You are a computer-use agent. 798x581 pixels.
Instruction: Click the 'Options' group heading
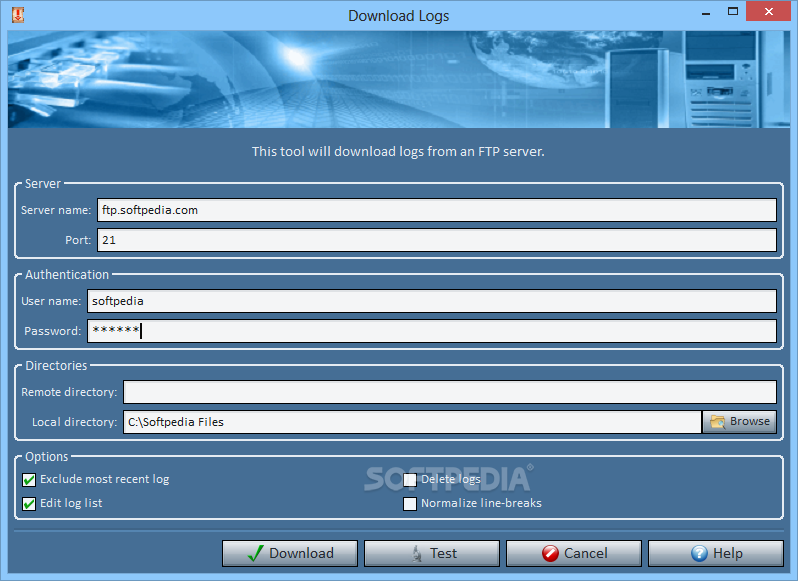tap(47, 457)
